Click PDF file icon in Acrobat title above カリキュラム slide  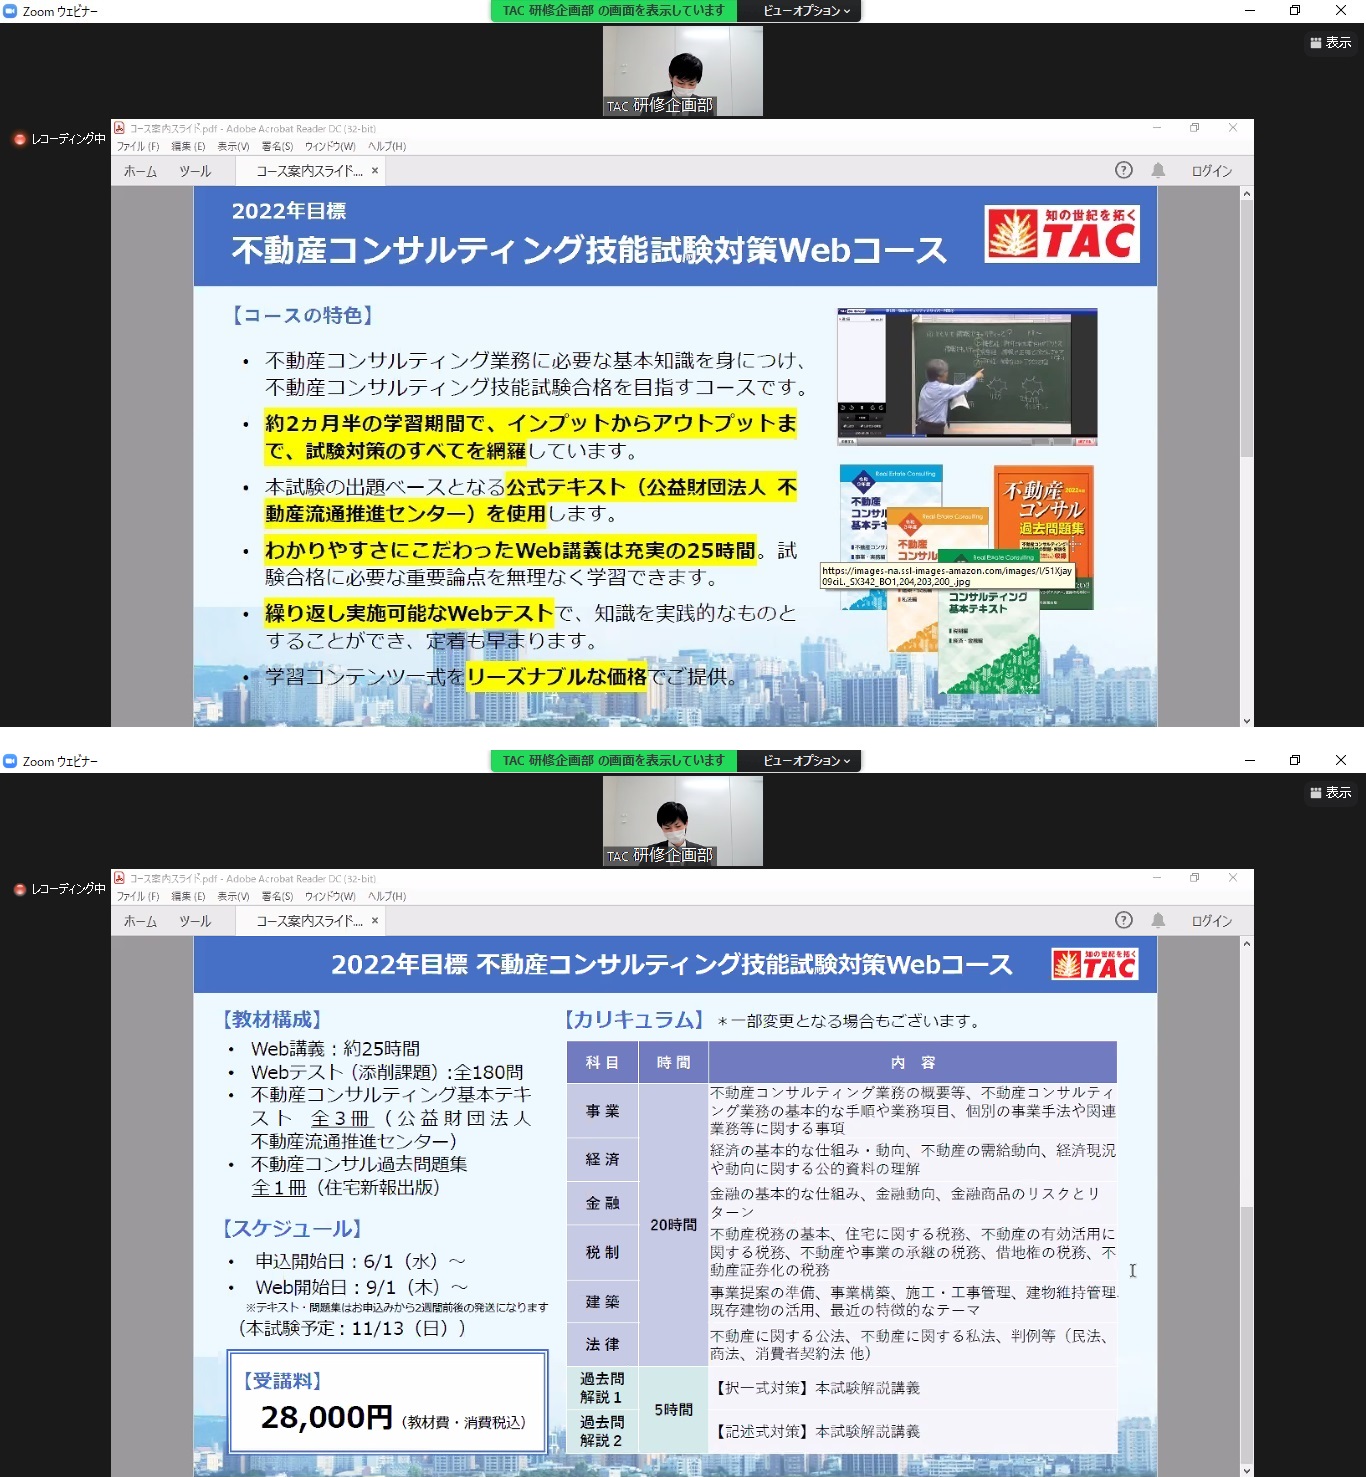tap(119, 878)
